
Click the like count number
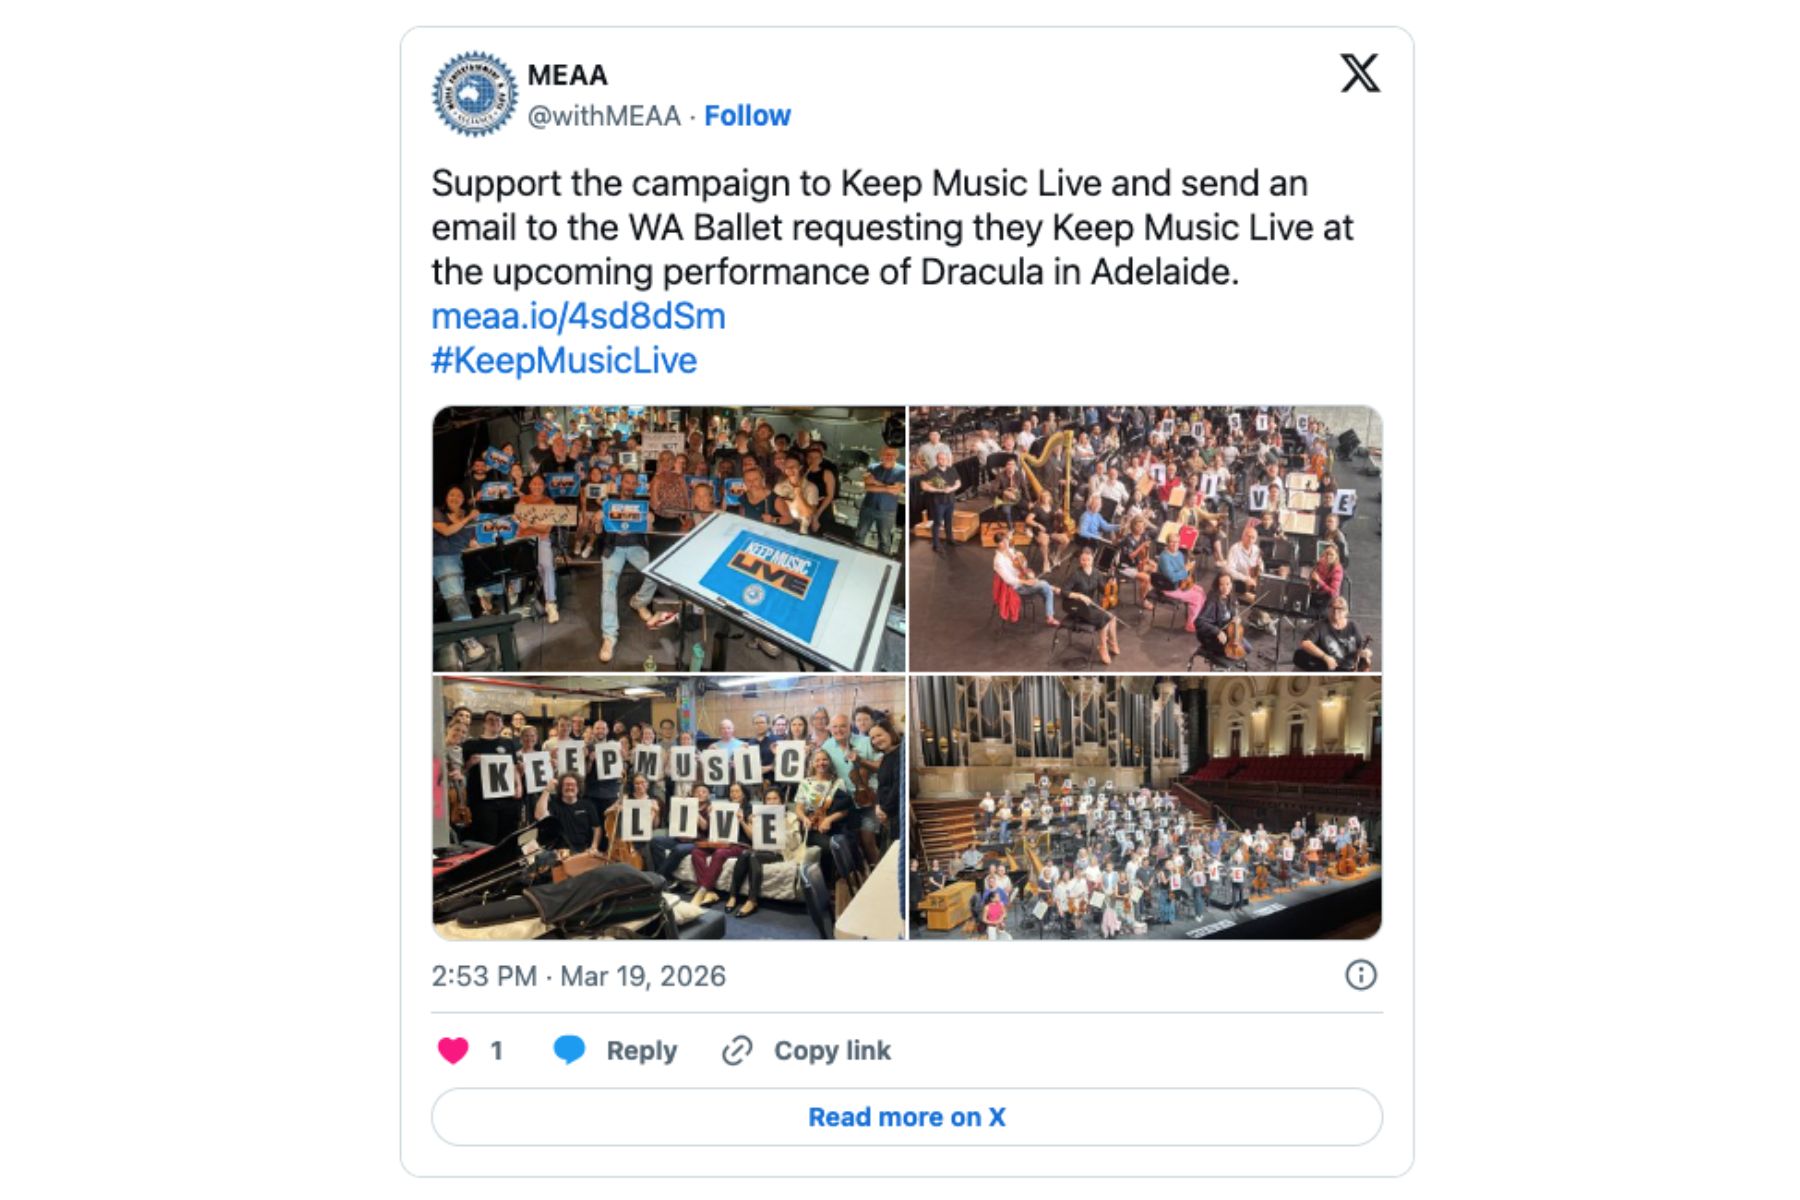(x=496, y=1051)
